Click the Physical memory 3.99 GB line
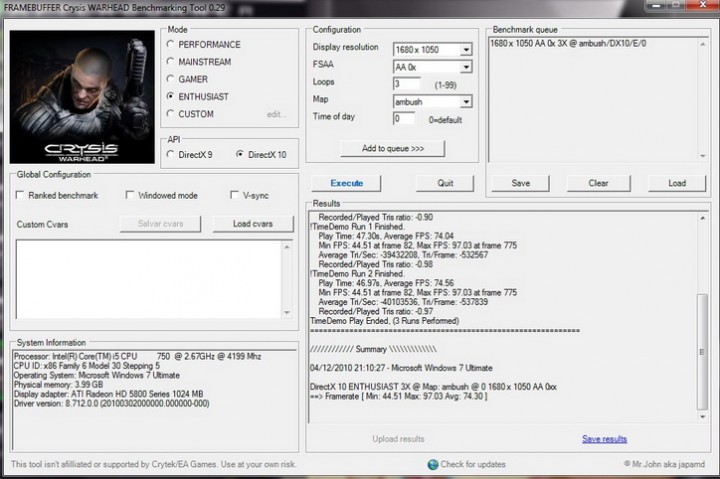 (58, 384)
